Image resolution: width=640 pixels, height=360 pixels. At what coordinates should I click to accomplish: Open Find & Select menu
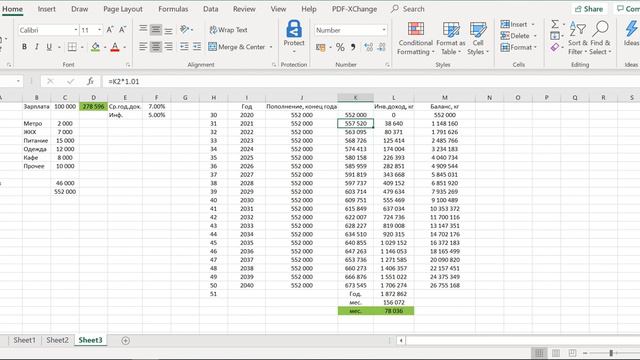tap(600, 38)
